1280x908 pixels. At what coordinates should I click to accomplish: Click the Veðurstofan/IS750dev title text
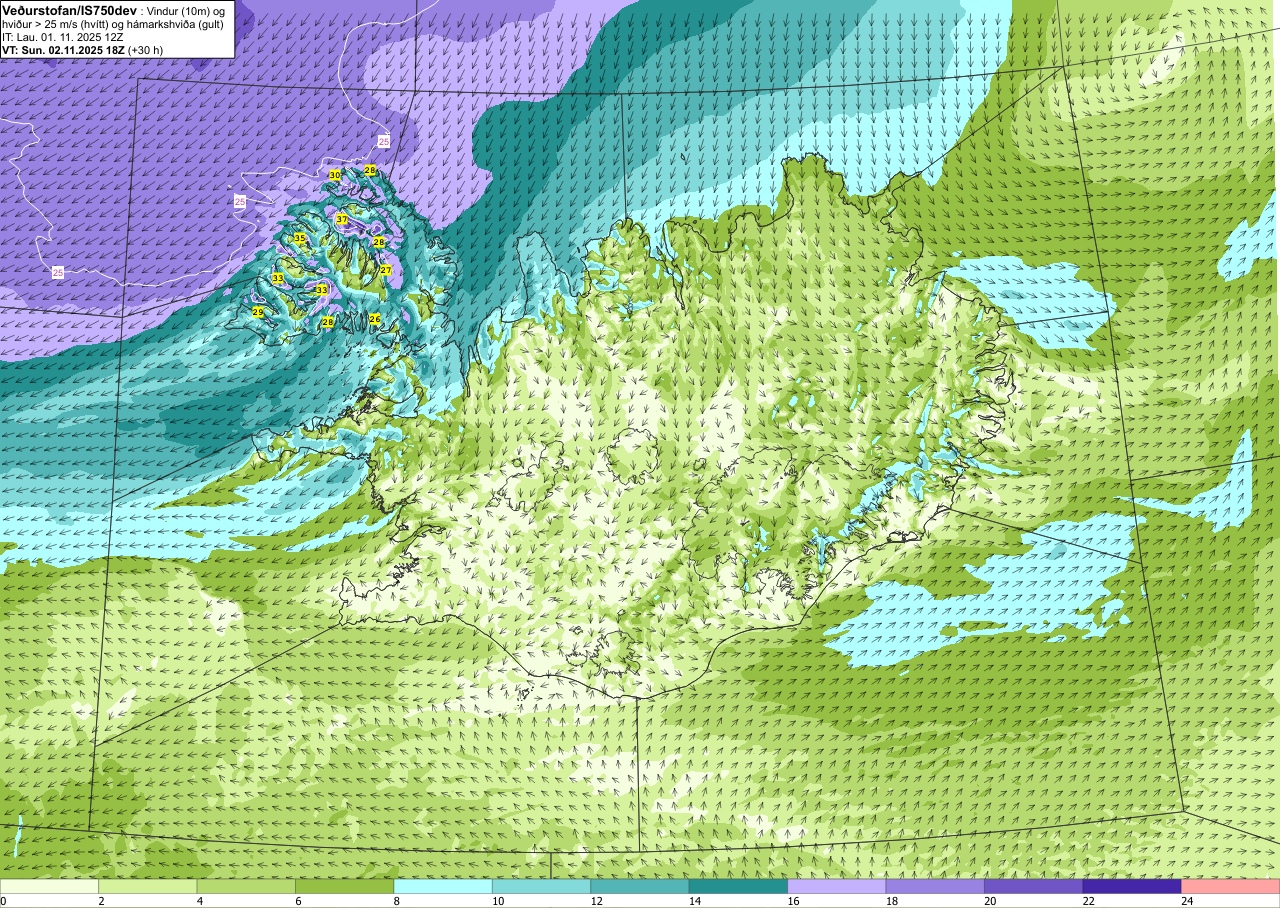[x=69, y=10]
